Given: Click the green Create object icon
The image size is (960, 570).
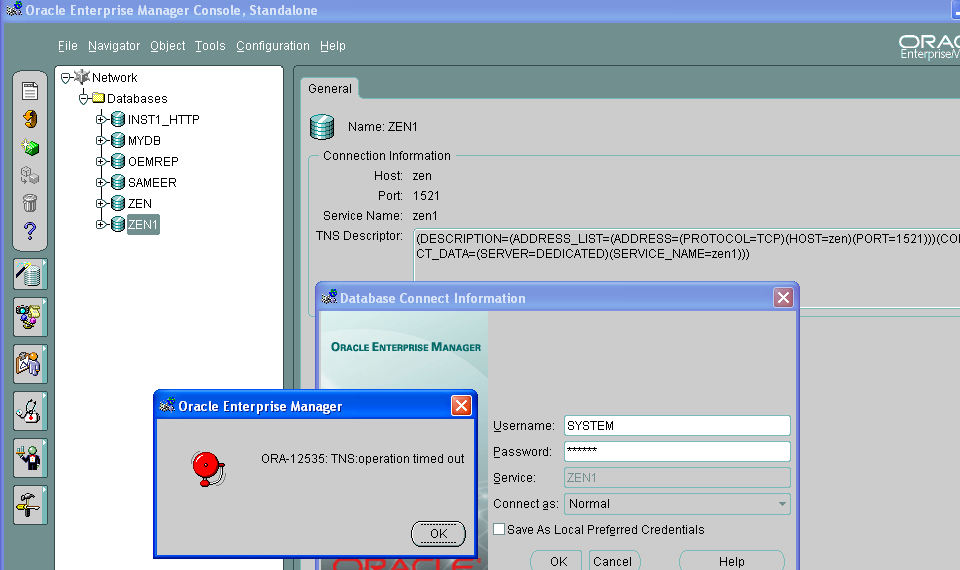Looking at the screenshot, I should 30,147.
